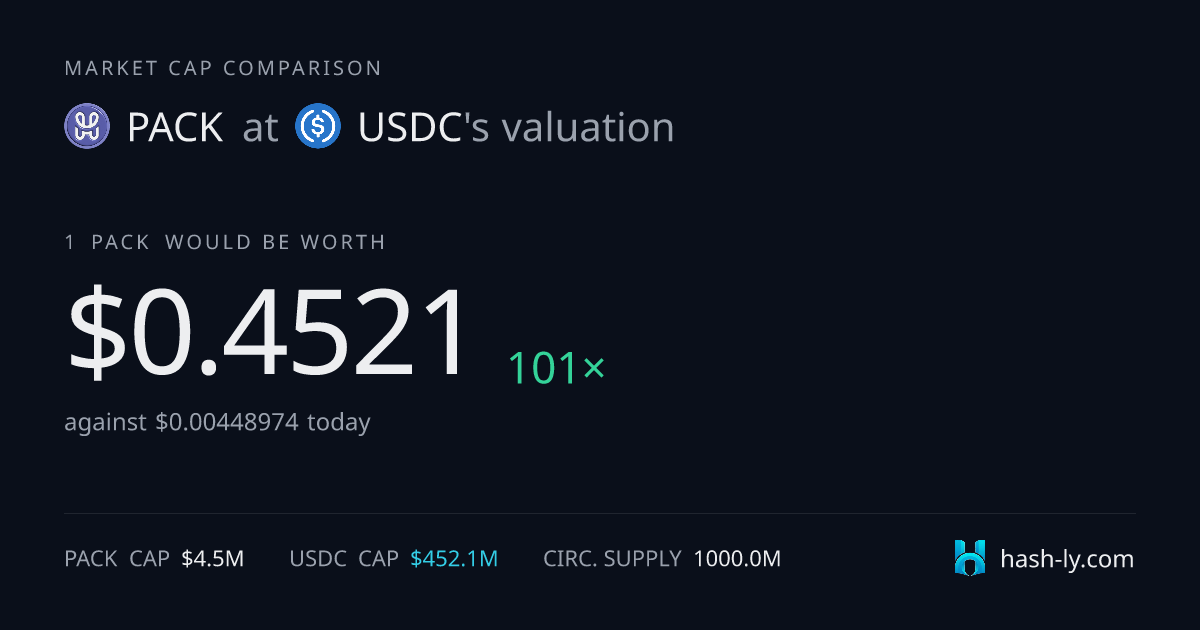Click the horizontal divider above the stats

(x=600, y=514)
